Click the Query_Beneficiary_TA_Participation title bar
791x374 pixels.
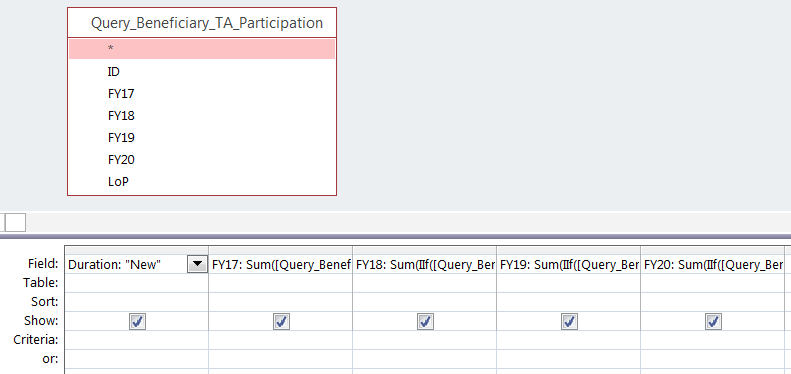(x=202, y=23)
